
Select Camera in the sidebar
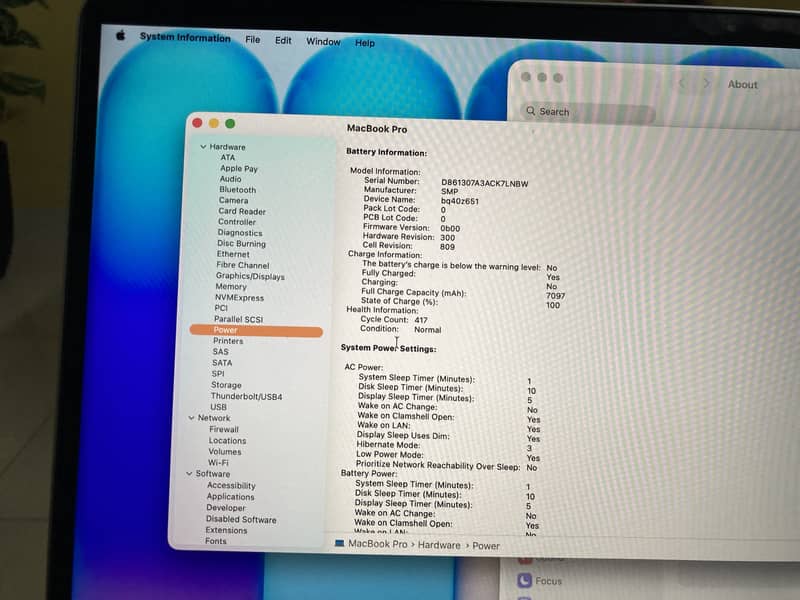tap(233, 201)
